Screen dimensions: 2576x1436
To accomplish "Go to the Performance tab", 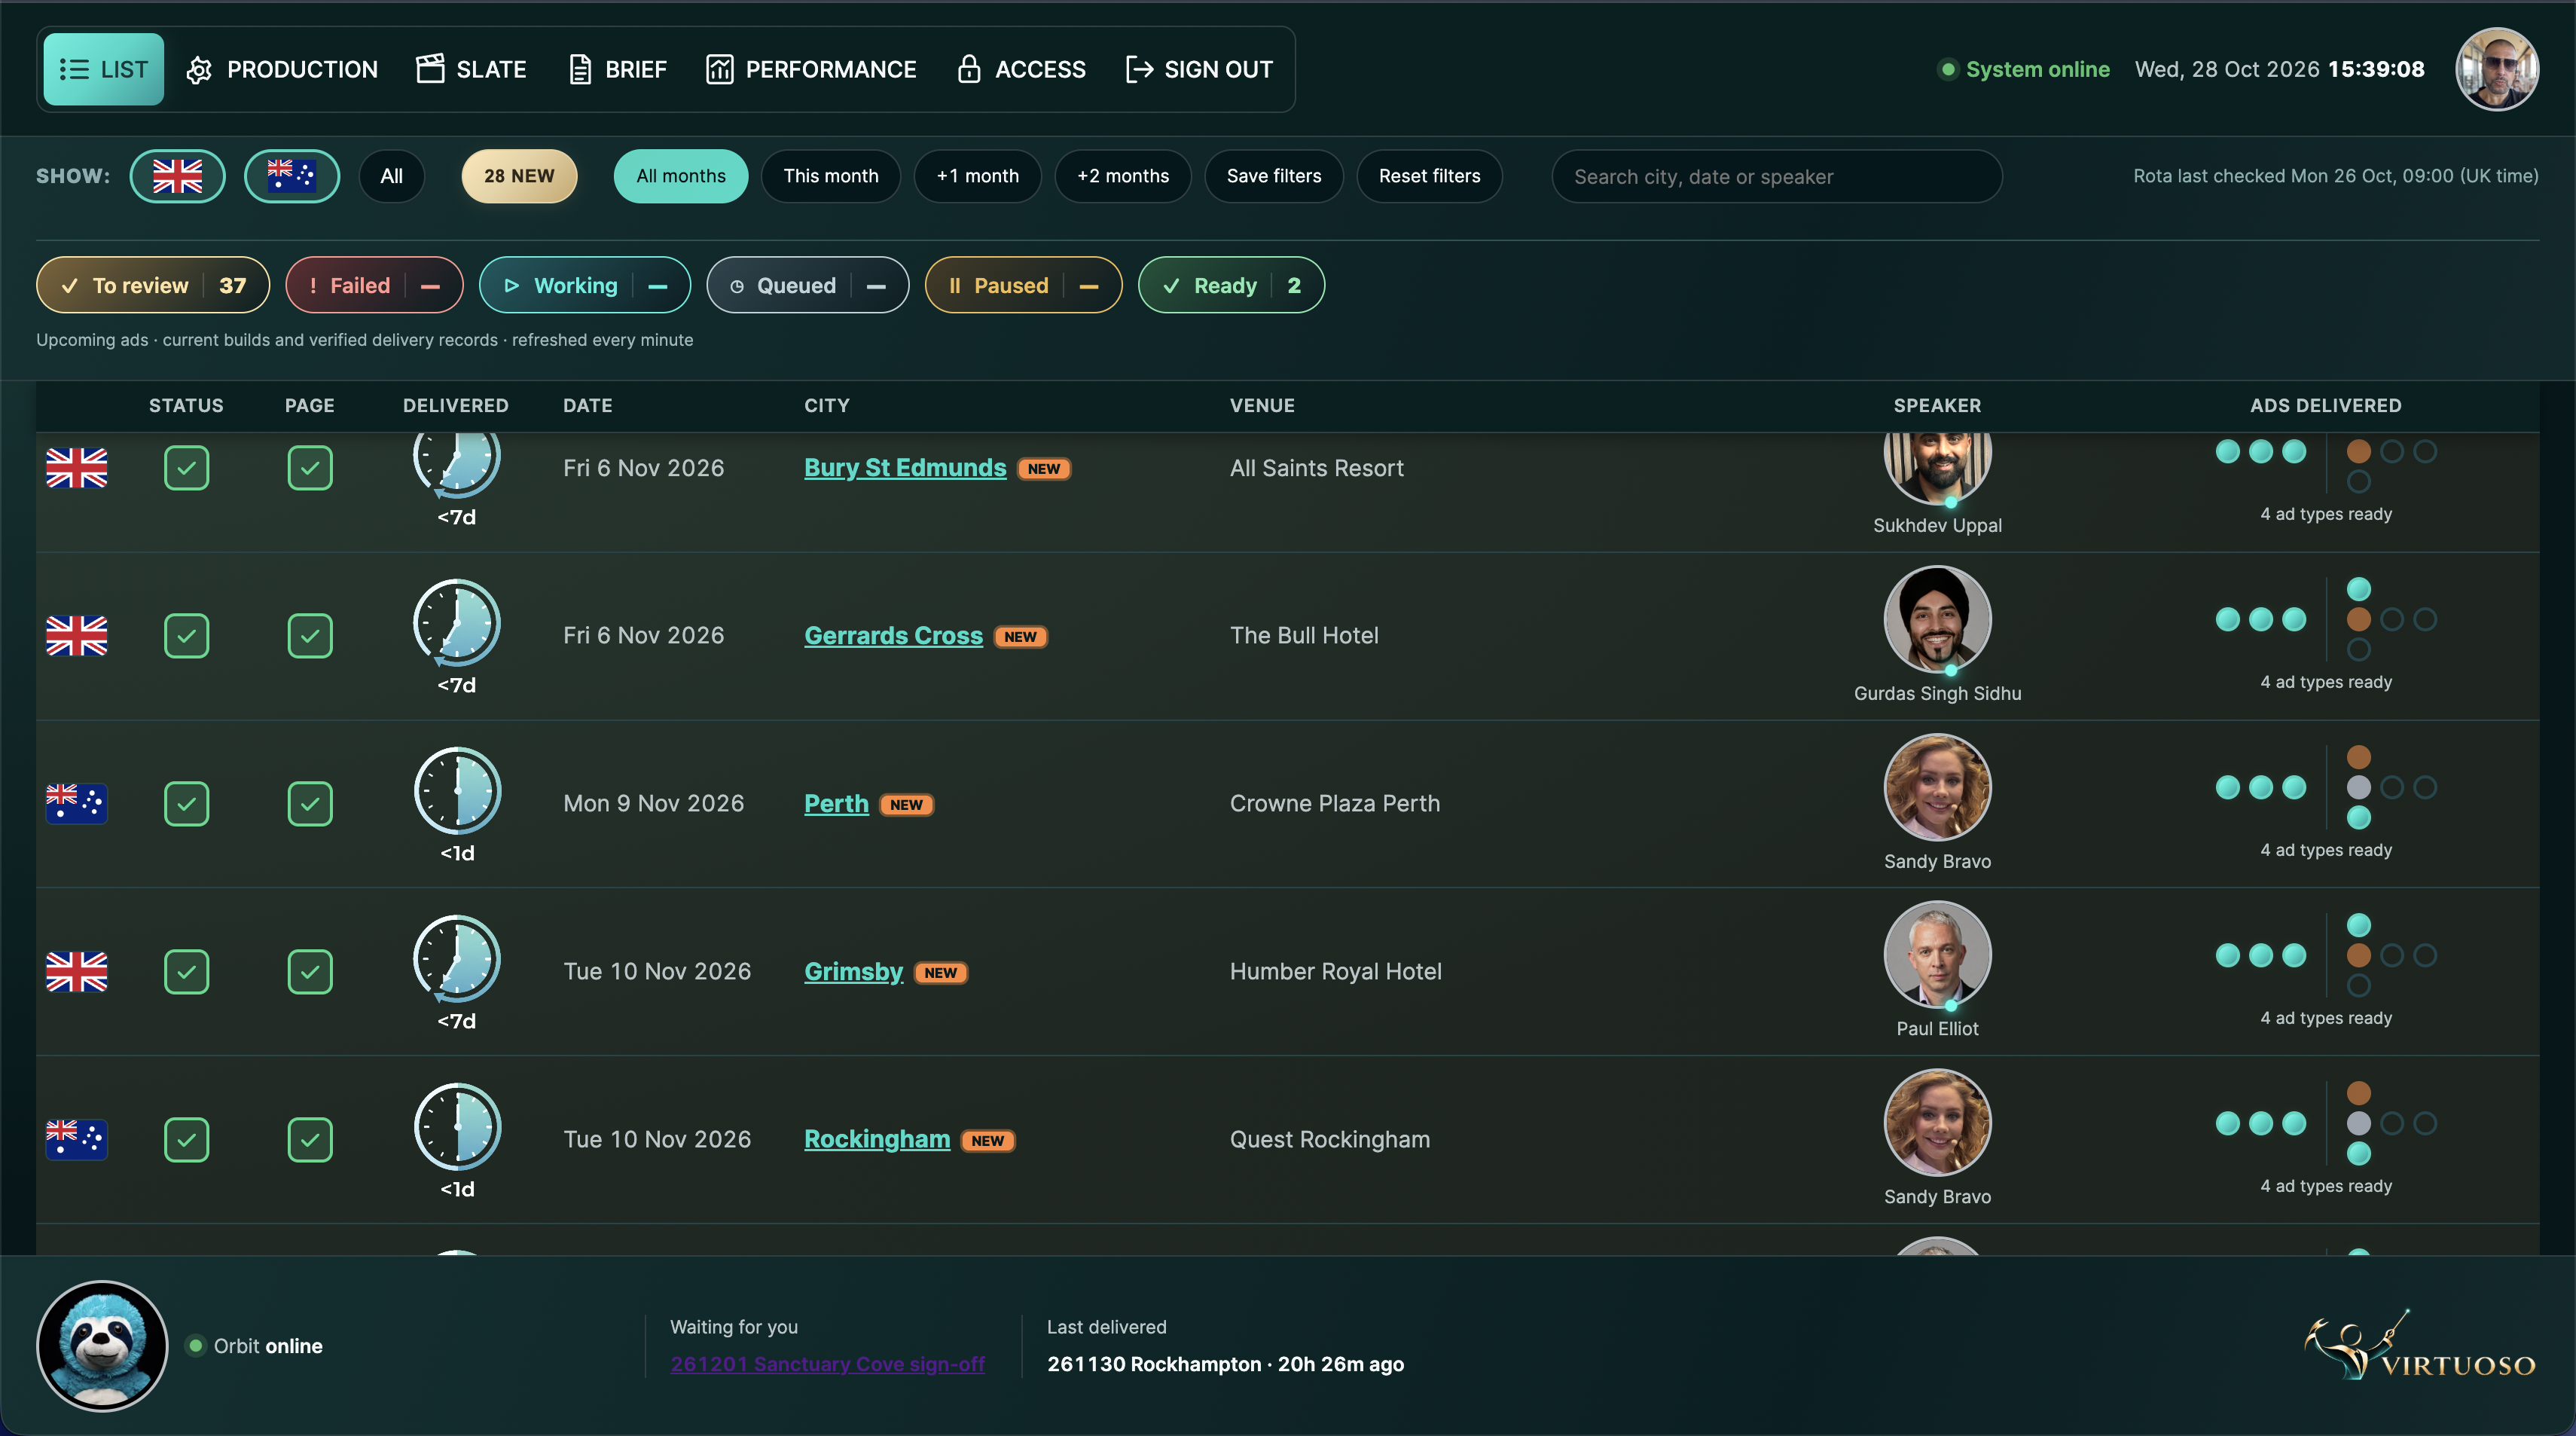I will 811,69.
